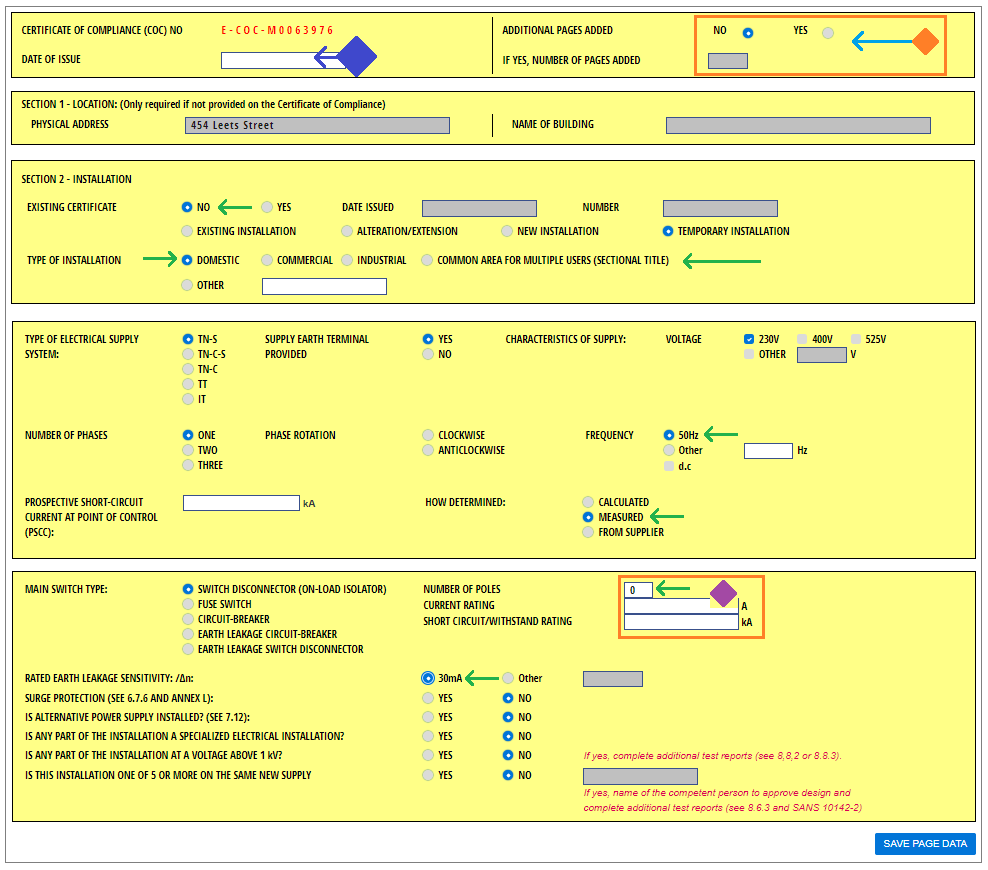
Task: Select Other for rated earth leakage sensitivity
Action: pos(508,678)
